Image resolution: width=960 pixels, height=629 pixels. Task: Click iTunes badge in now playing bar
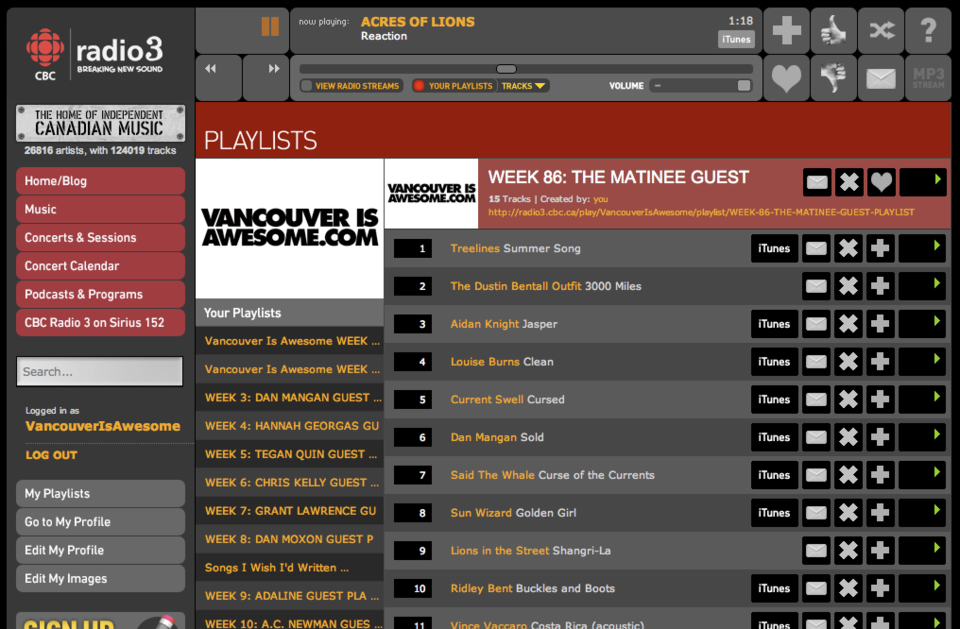click(x=736, y=39)
